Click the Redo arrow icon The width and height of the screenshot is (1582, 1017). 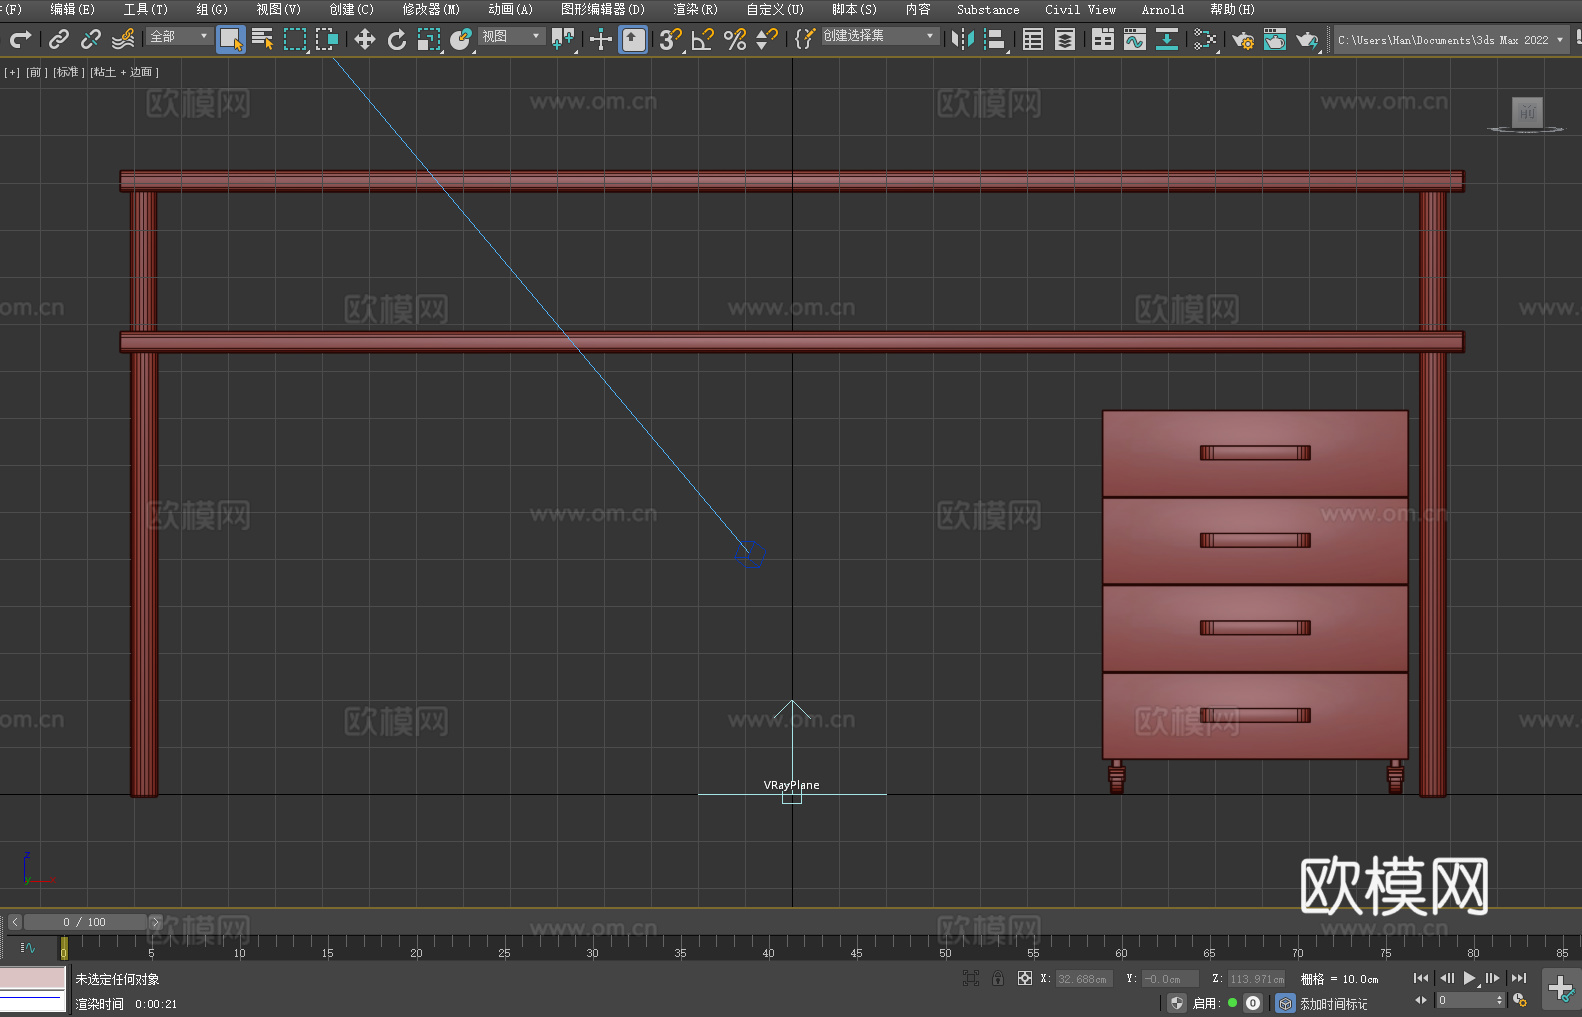point(20,39)
